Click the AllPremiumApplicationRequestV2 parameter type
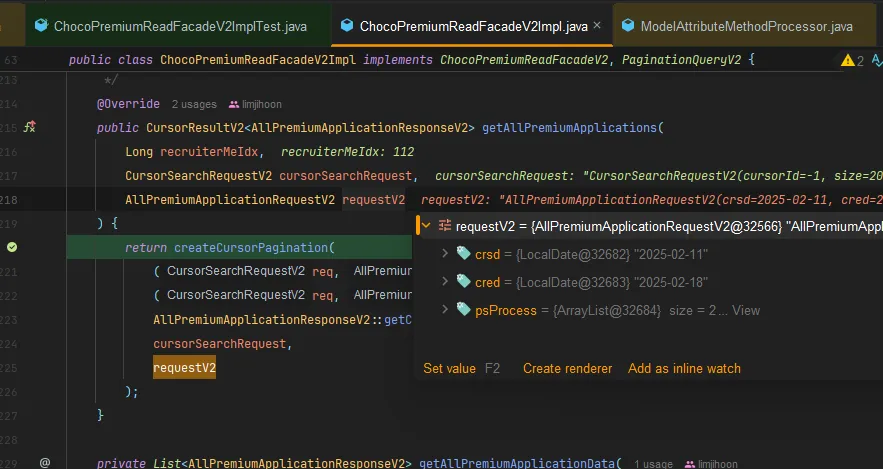 point(230,200)
